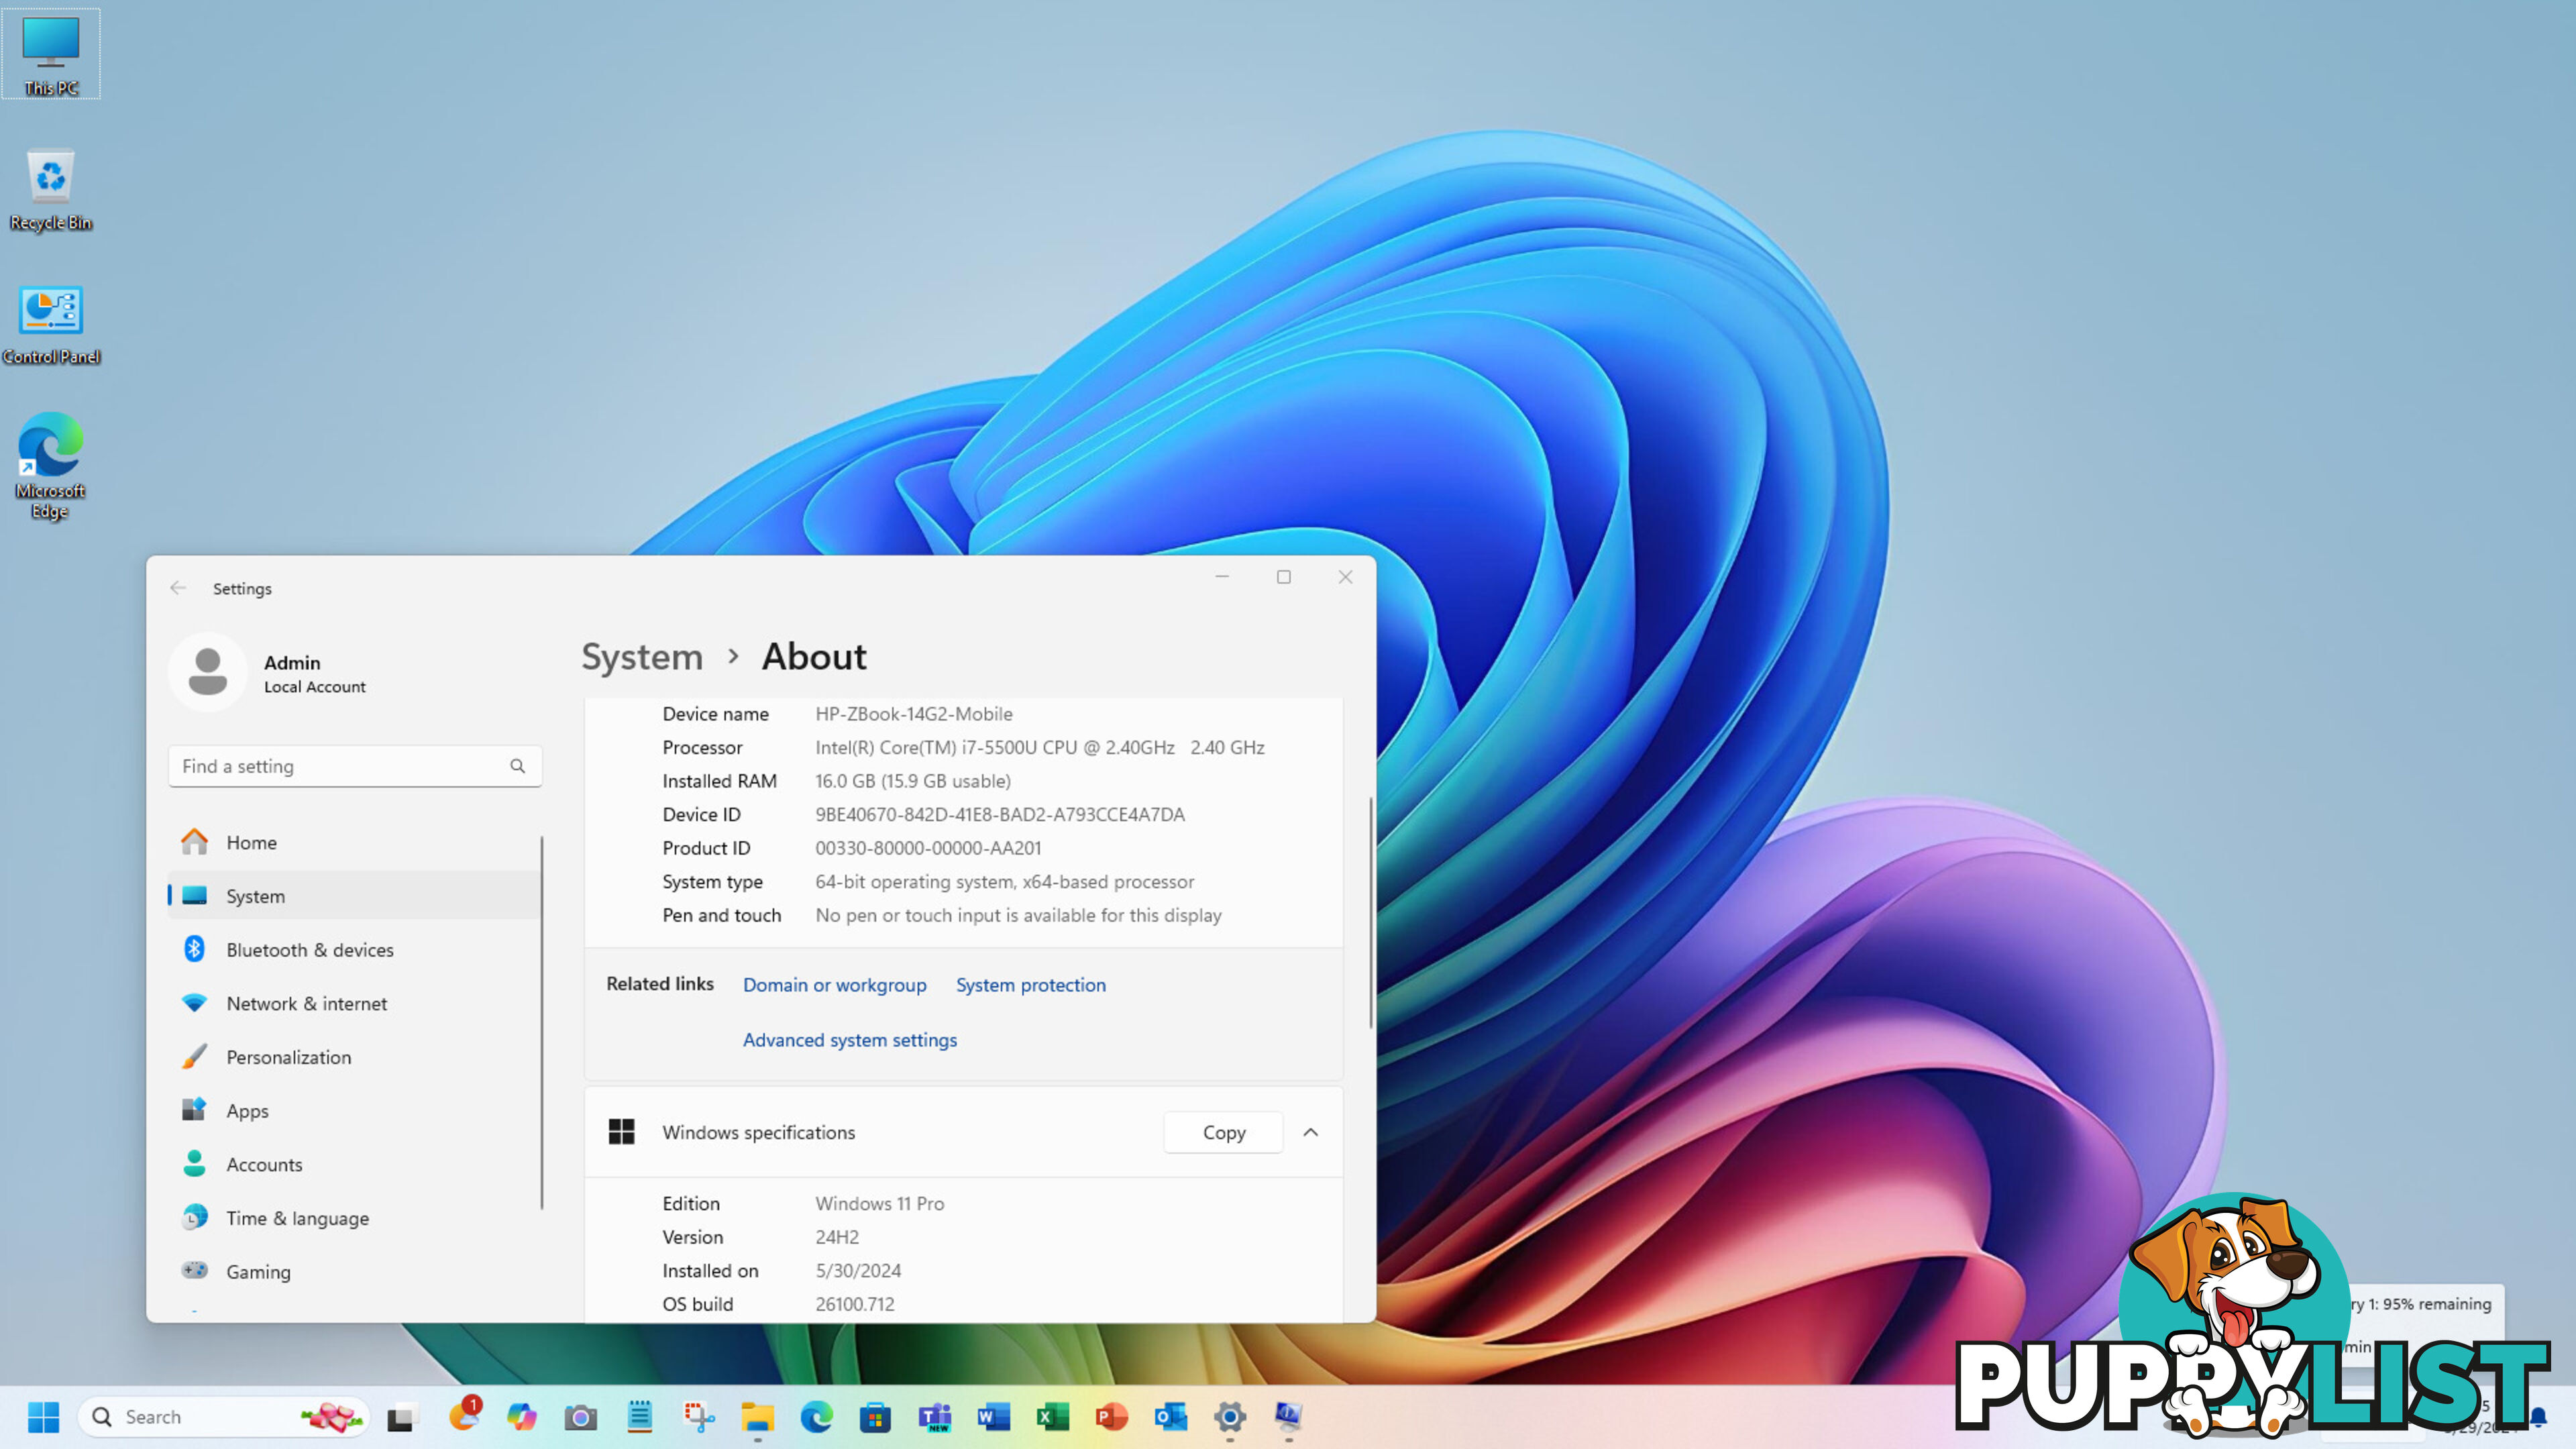Click the Admin account avatar
Screen dimensions: 2576x1449
(207, 672)
